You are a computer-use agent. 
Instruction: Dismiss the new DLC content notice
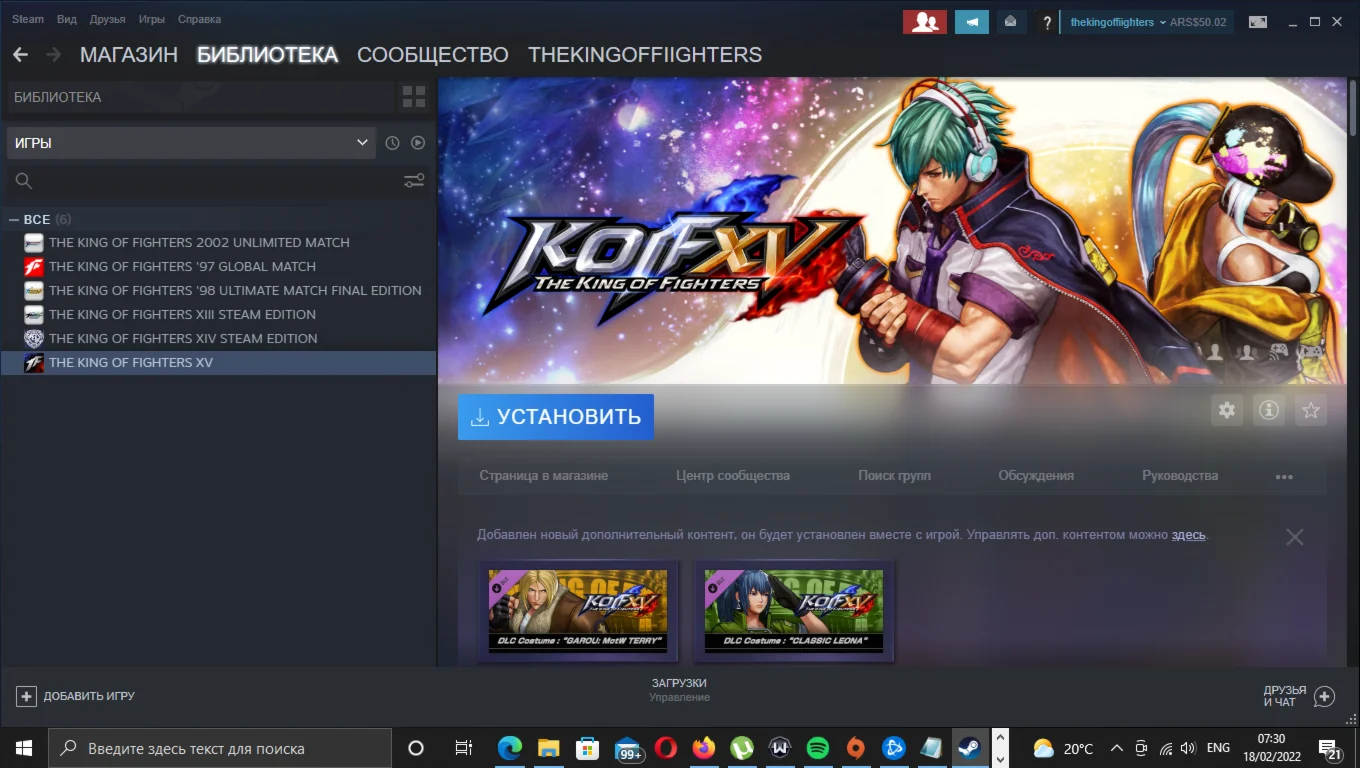click(x=1295, y=537)
